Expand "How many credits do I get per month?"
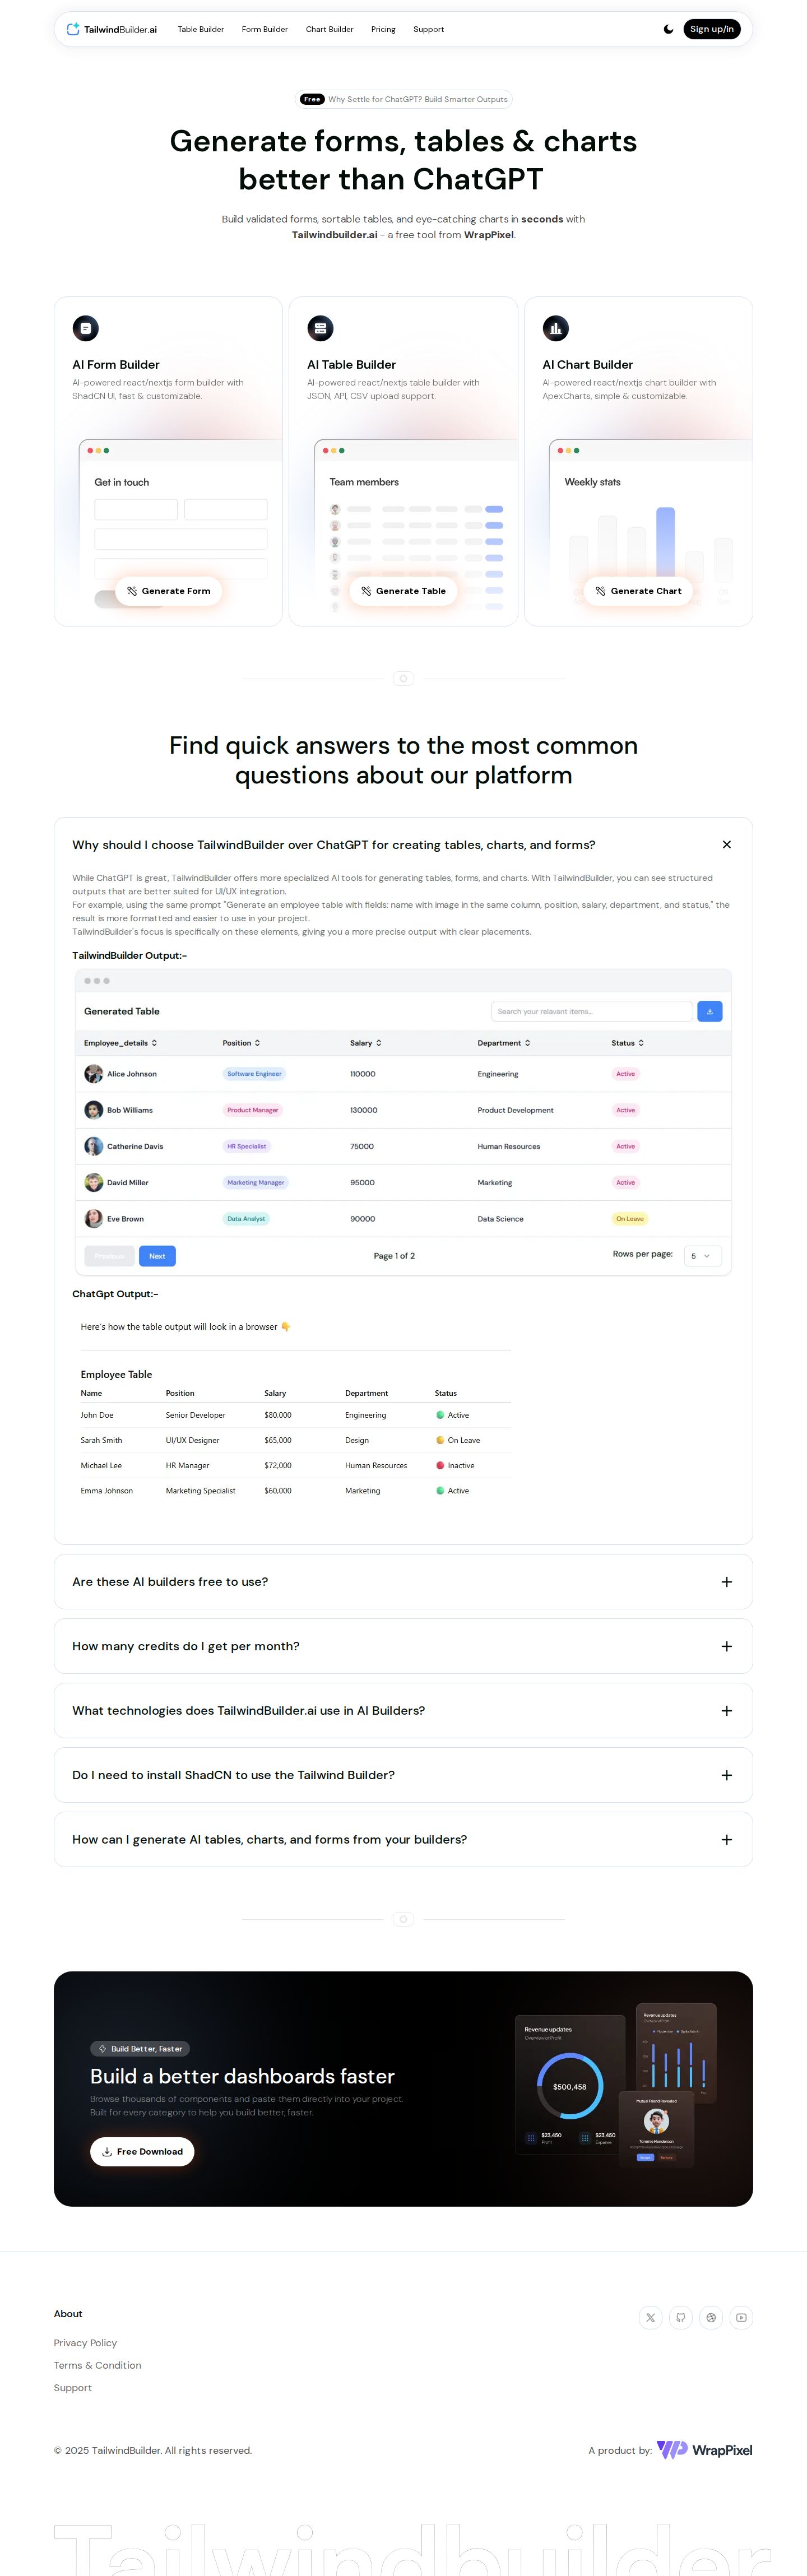 (x=403, y=1646)
